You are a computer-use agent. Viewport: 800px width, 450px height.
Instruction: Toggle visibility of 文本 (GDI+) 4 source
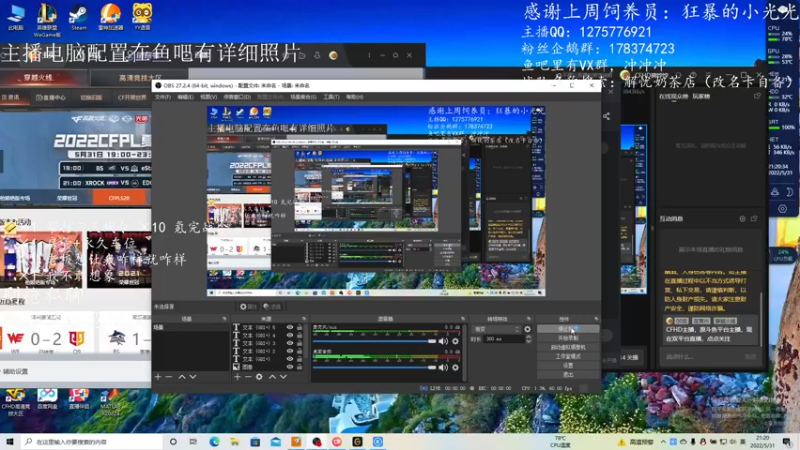(x=290, y=335)
